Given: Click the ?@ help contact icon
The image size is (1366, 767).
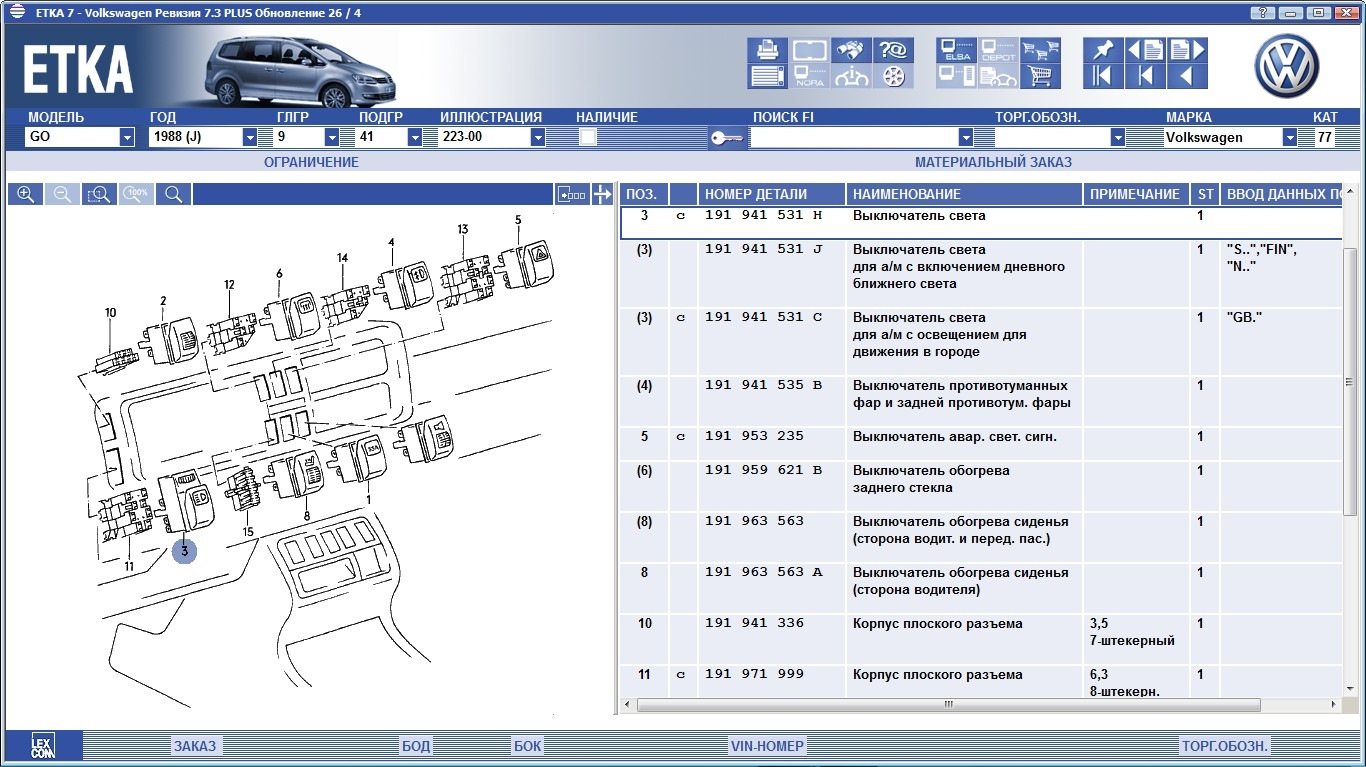Looking at the screenshot, I should tap(892, 49).
